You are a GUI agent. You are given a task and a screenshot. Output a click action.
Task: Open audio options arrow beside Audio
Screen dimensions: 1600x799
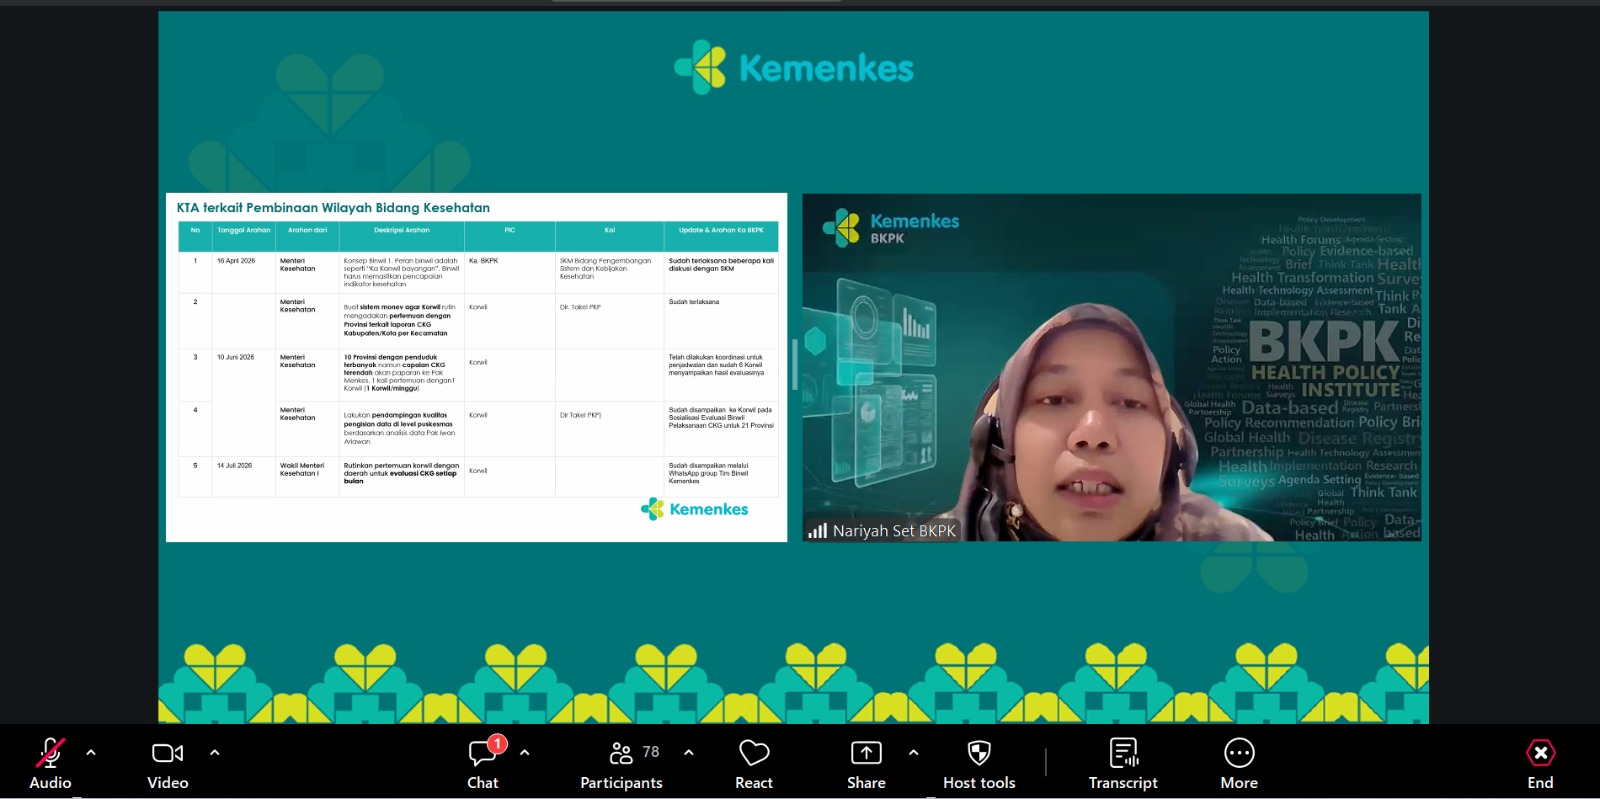tap(91, 752)
